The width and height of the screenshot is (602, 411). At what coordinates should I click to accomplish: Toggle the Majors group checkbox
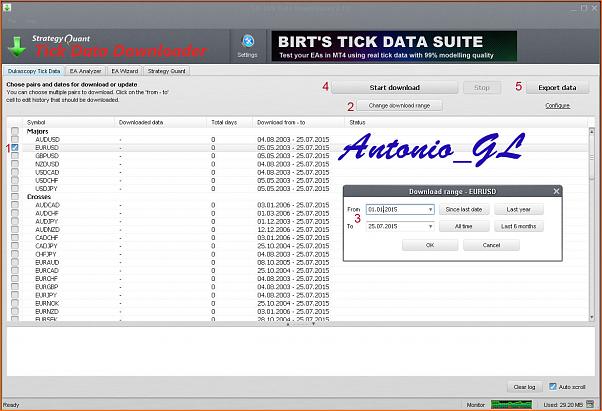click(x=15, y=131)
